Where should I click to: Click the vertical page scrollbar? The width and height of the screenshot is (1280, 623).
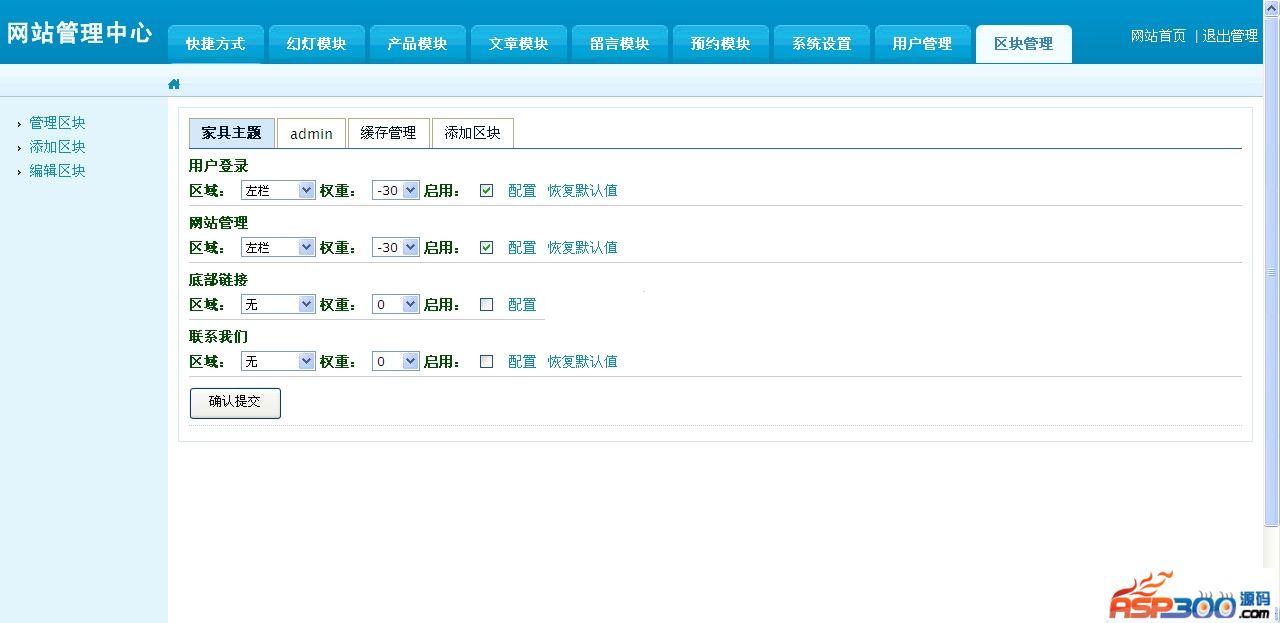click(1271, 300)
